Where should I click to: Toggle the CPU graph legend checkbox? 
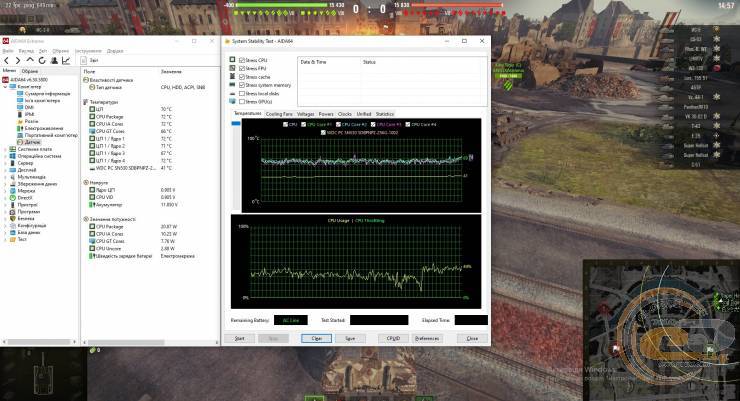286,125
